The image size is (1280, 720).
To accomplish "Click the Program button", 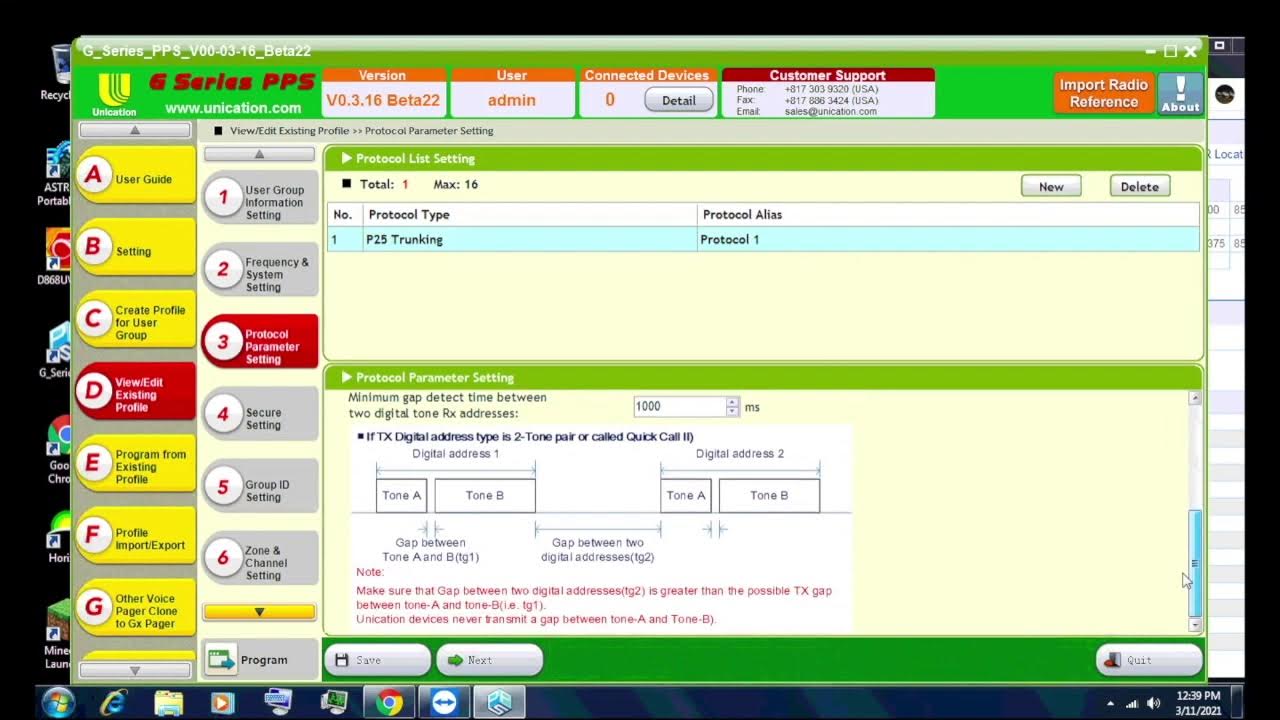I will click(x=260, y=660).
